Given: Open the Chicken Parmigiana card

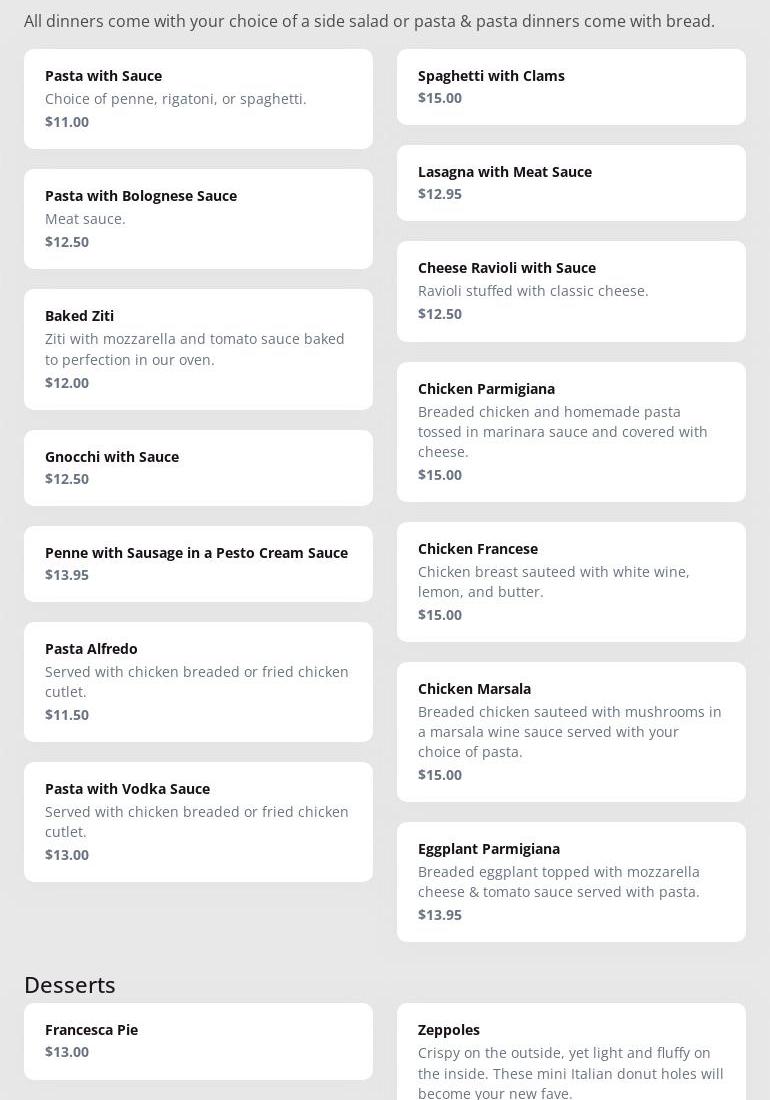Looking at the screenshot, I should click(x=571, y=431).
